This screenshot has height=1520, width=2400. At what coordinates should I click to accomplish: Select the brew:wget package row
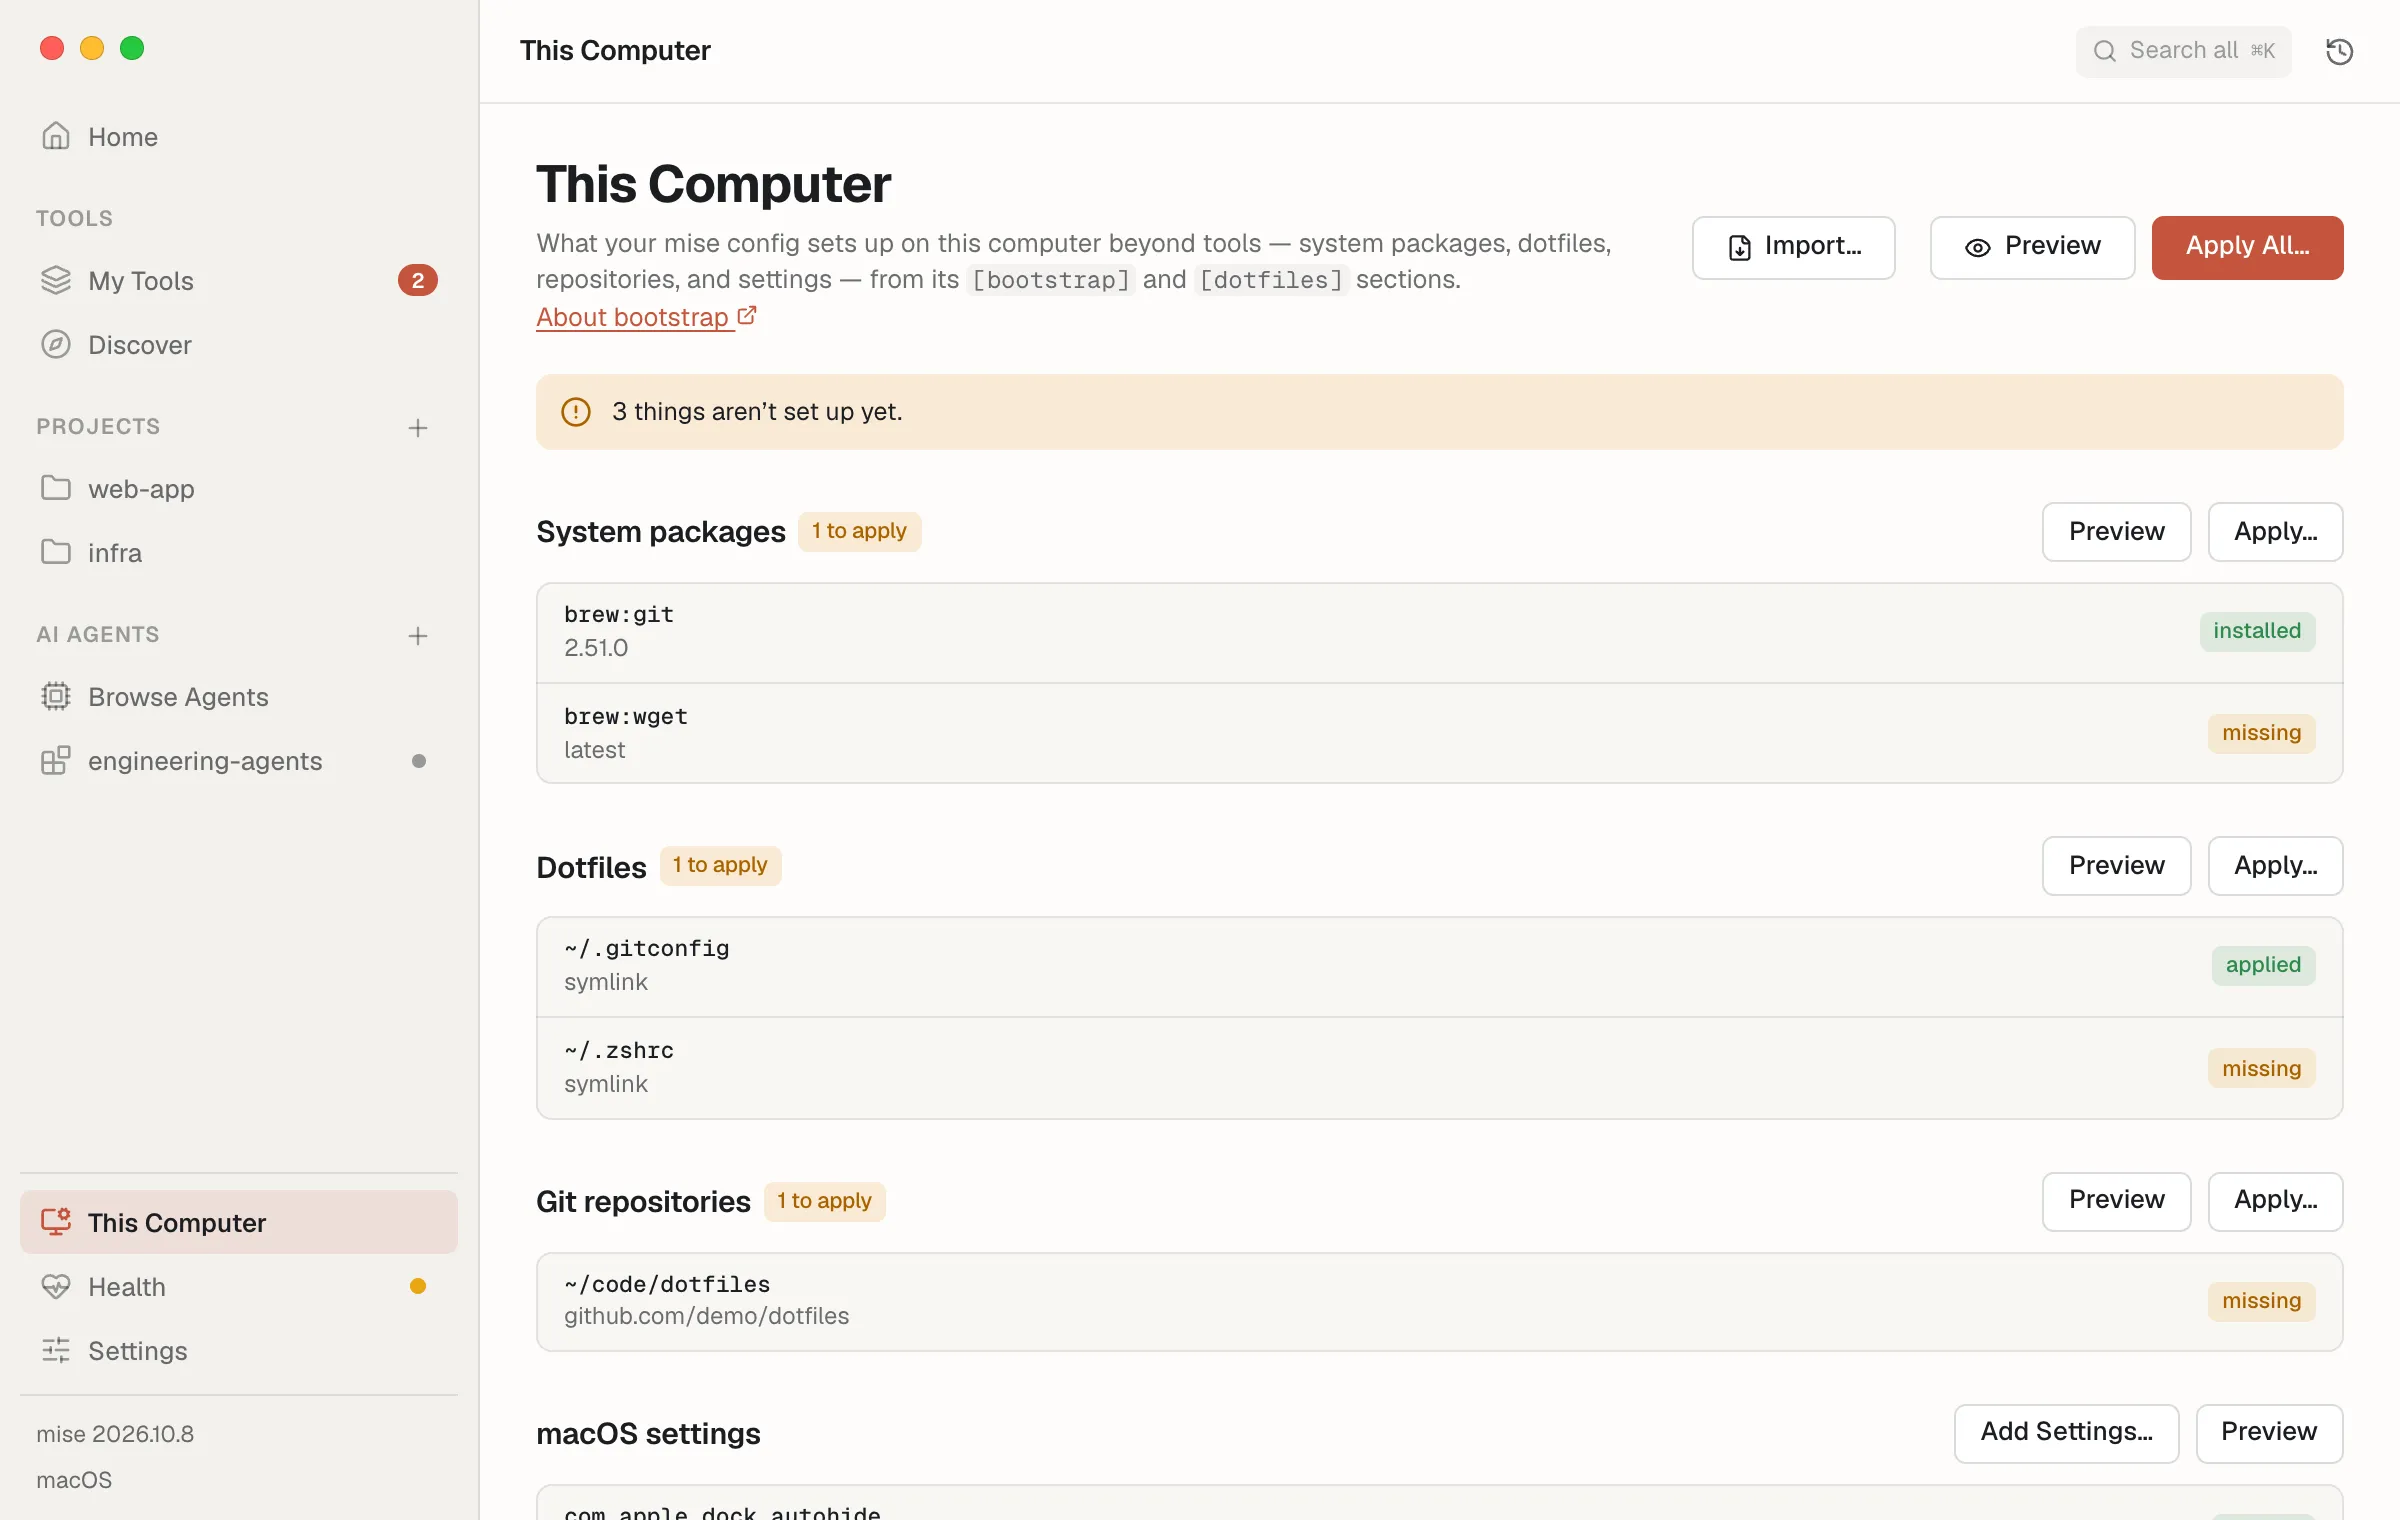coord(1439,733)
